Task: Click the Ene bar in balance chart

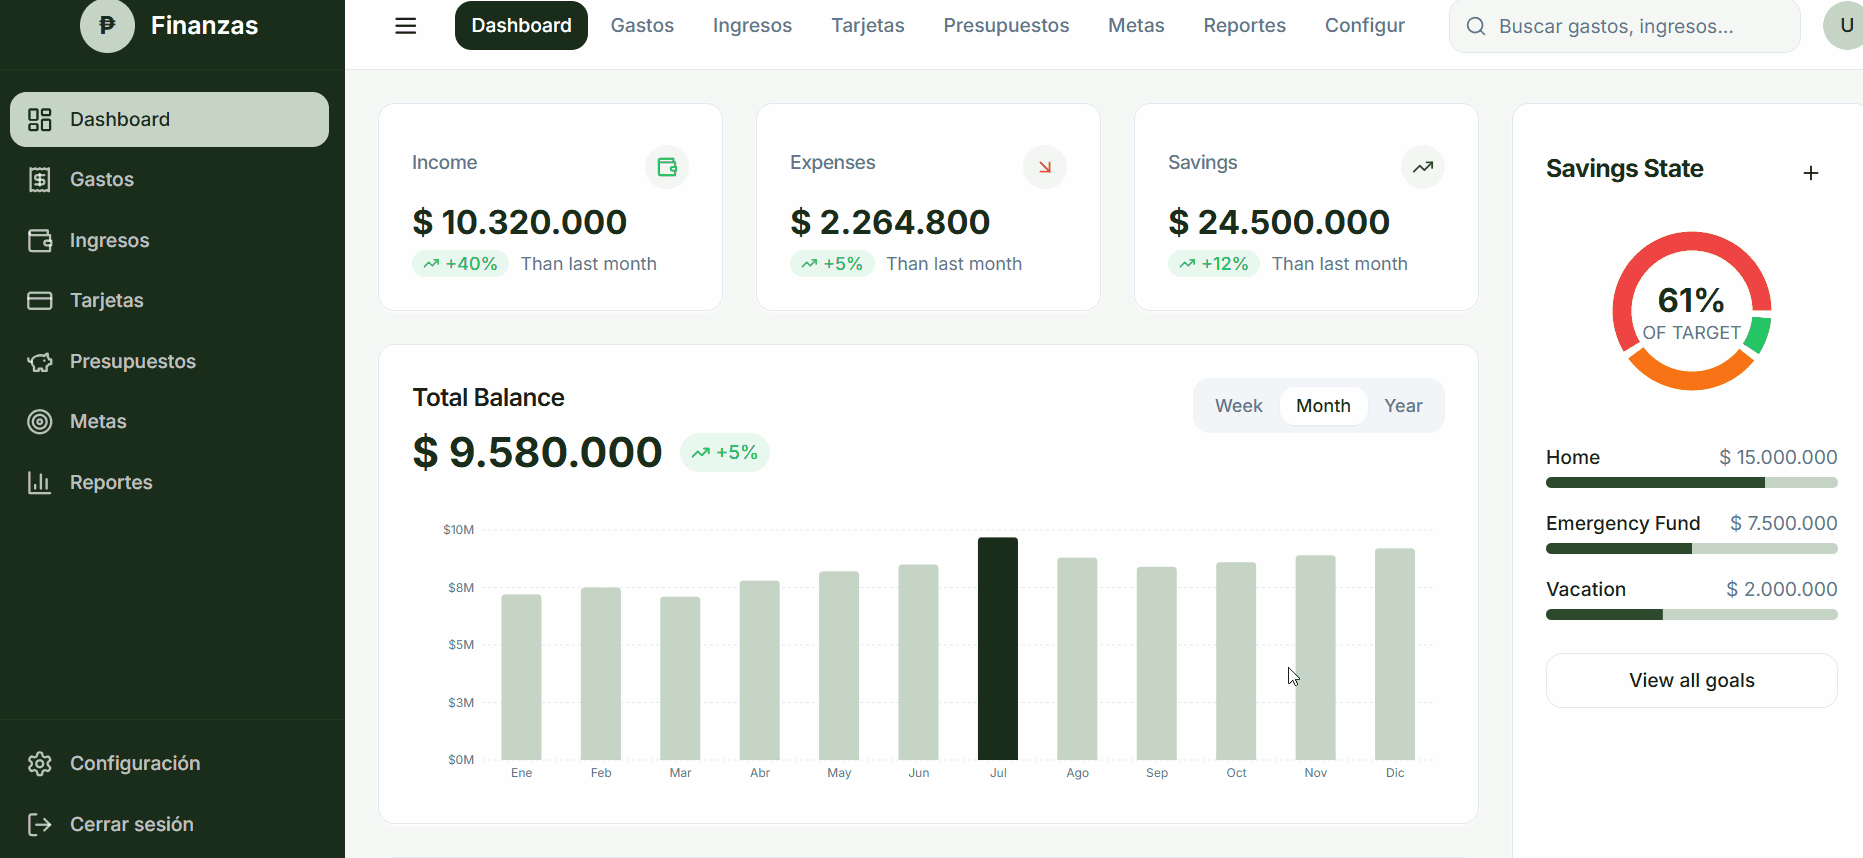Action: tap(521, 677)
